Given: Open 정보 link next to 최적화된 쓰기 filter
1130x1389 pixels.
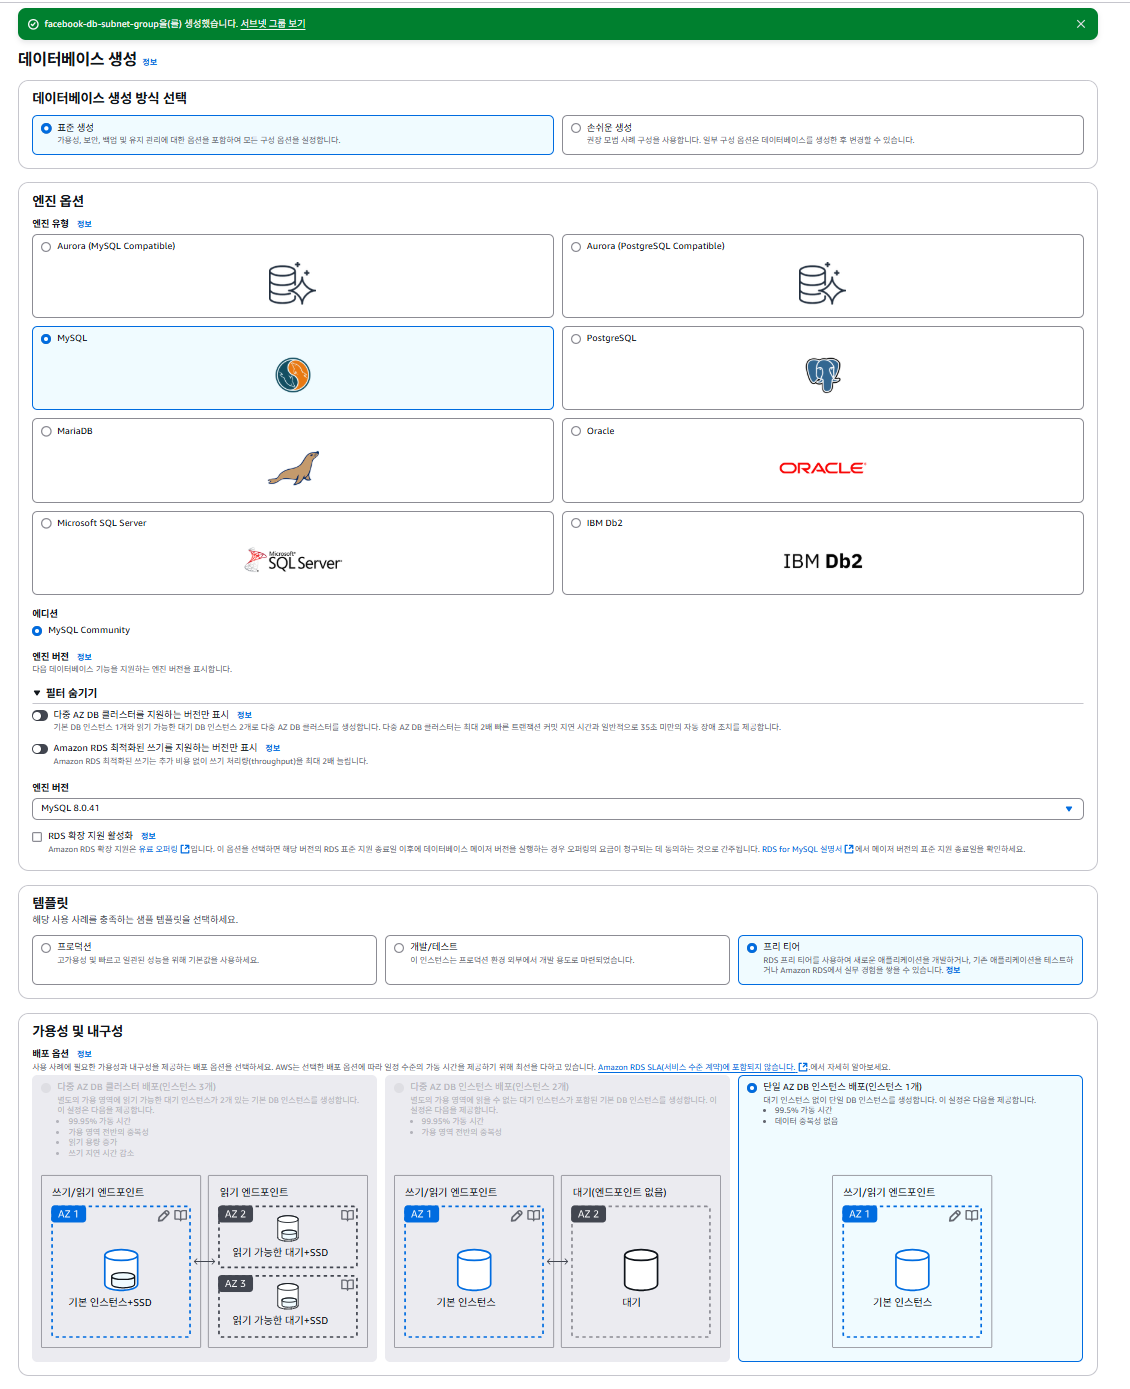Looking at the screenshot, I should coord(272,749).
